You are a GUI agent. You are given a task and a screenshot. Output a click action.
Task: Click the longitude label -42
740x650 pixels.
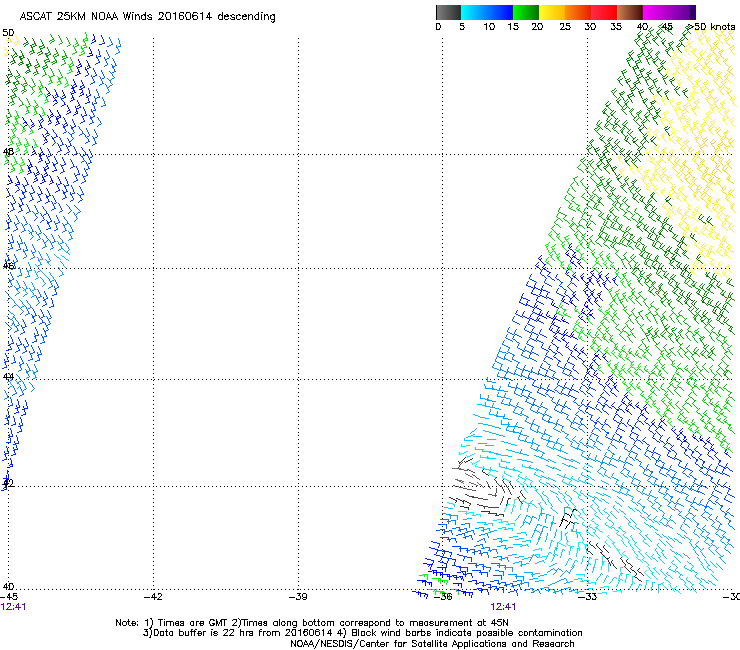[154, 597]
